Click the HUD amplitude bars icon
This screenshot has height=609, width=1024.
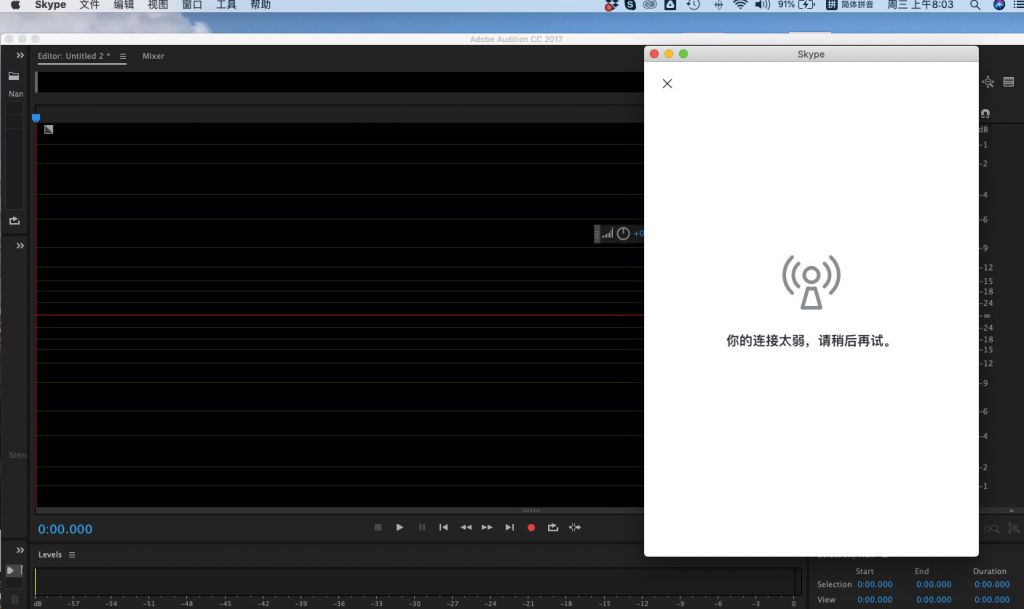coord(607,234)
